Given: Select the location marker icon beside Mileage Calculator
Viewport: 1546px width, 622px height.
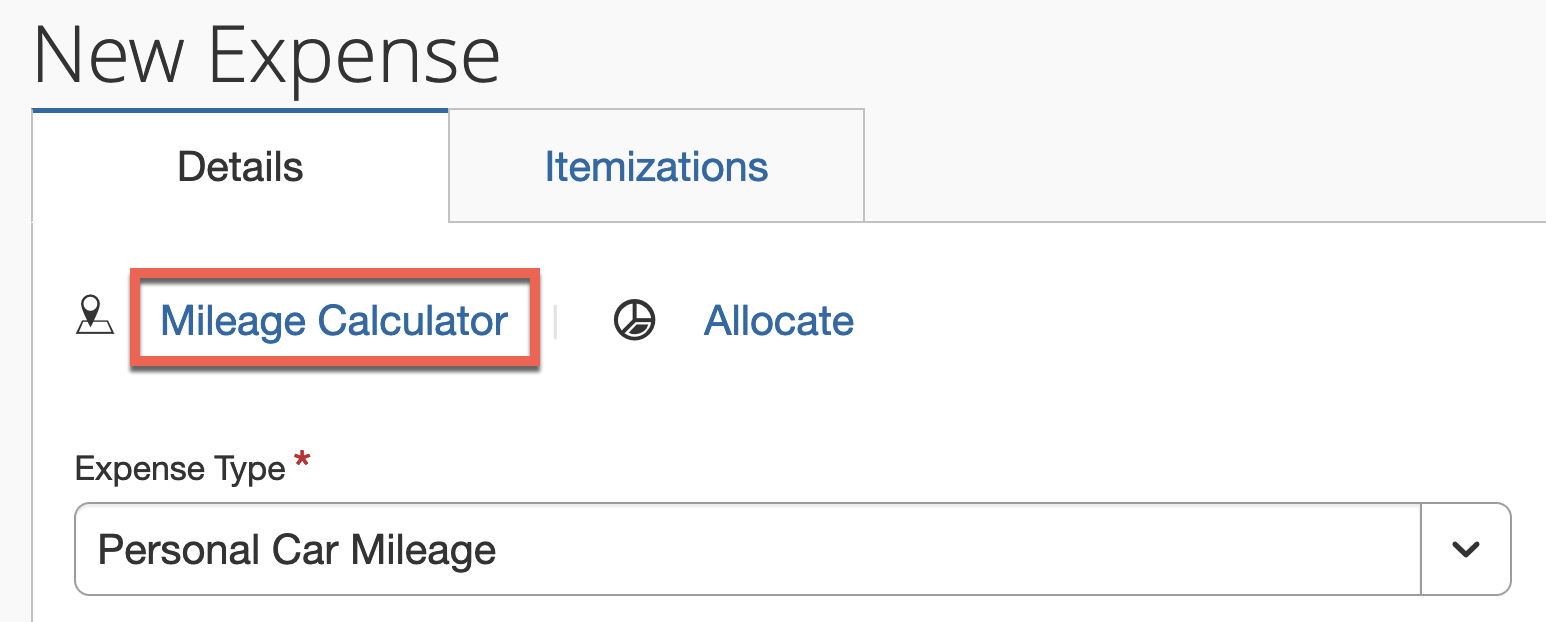Looking at the screenshot, I should coord(95,318).
